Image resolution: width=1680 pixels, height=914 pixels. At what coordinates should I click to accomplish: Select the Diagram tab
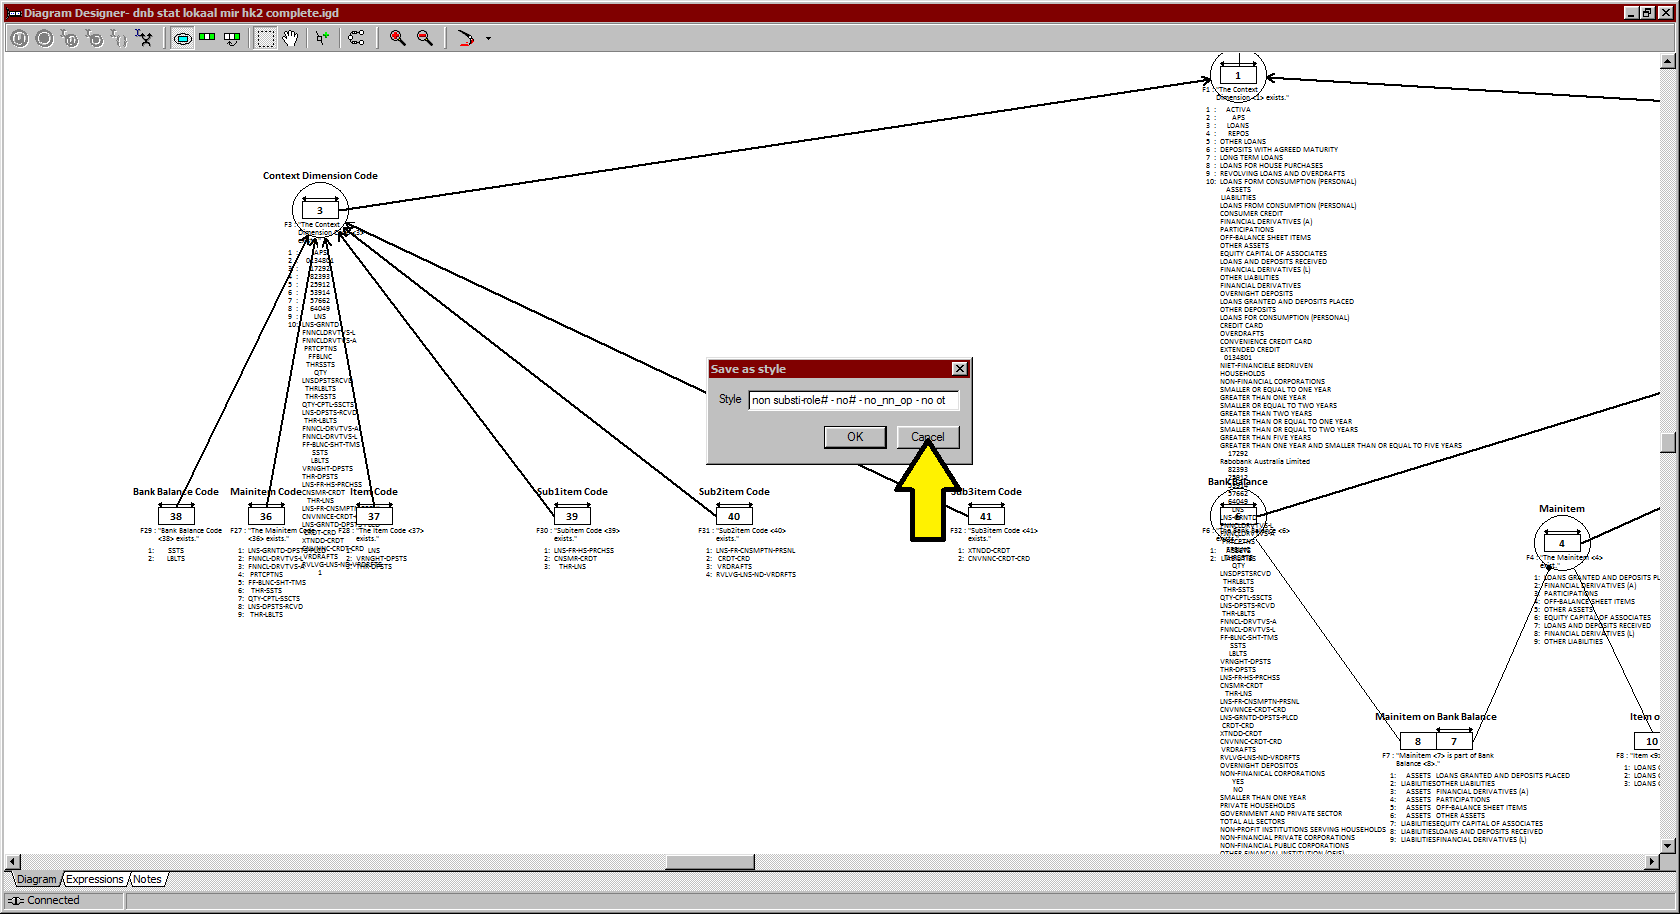click(37, 880)
